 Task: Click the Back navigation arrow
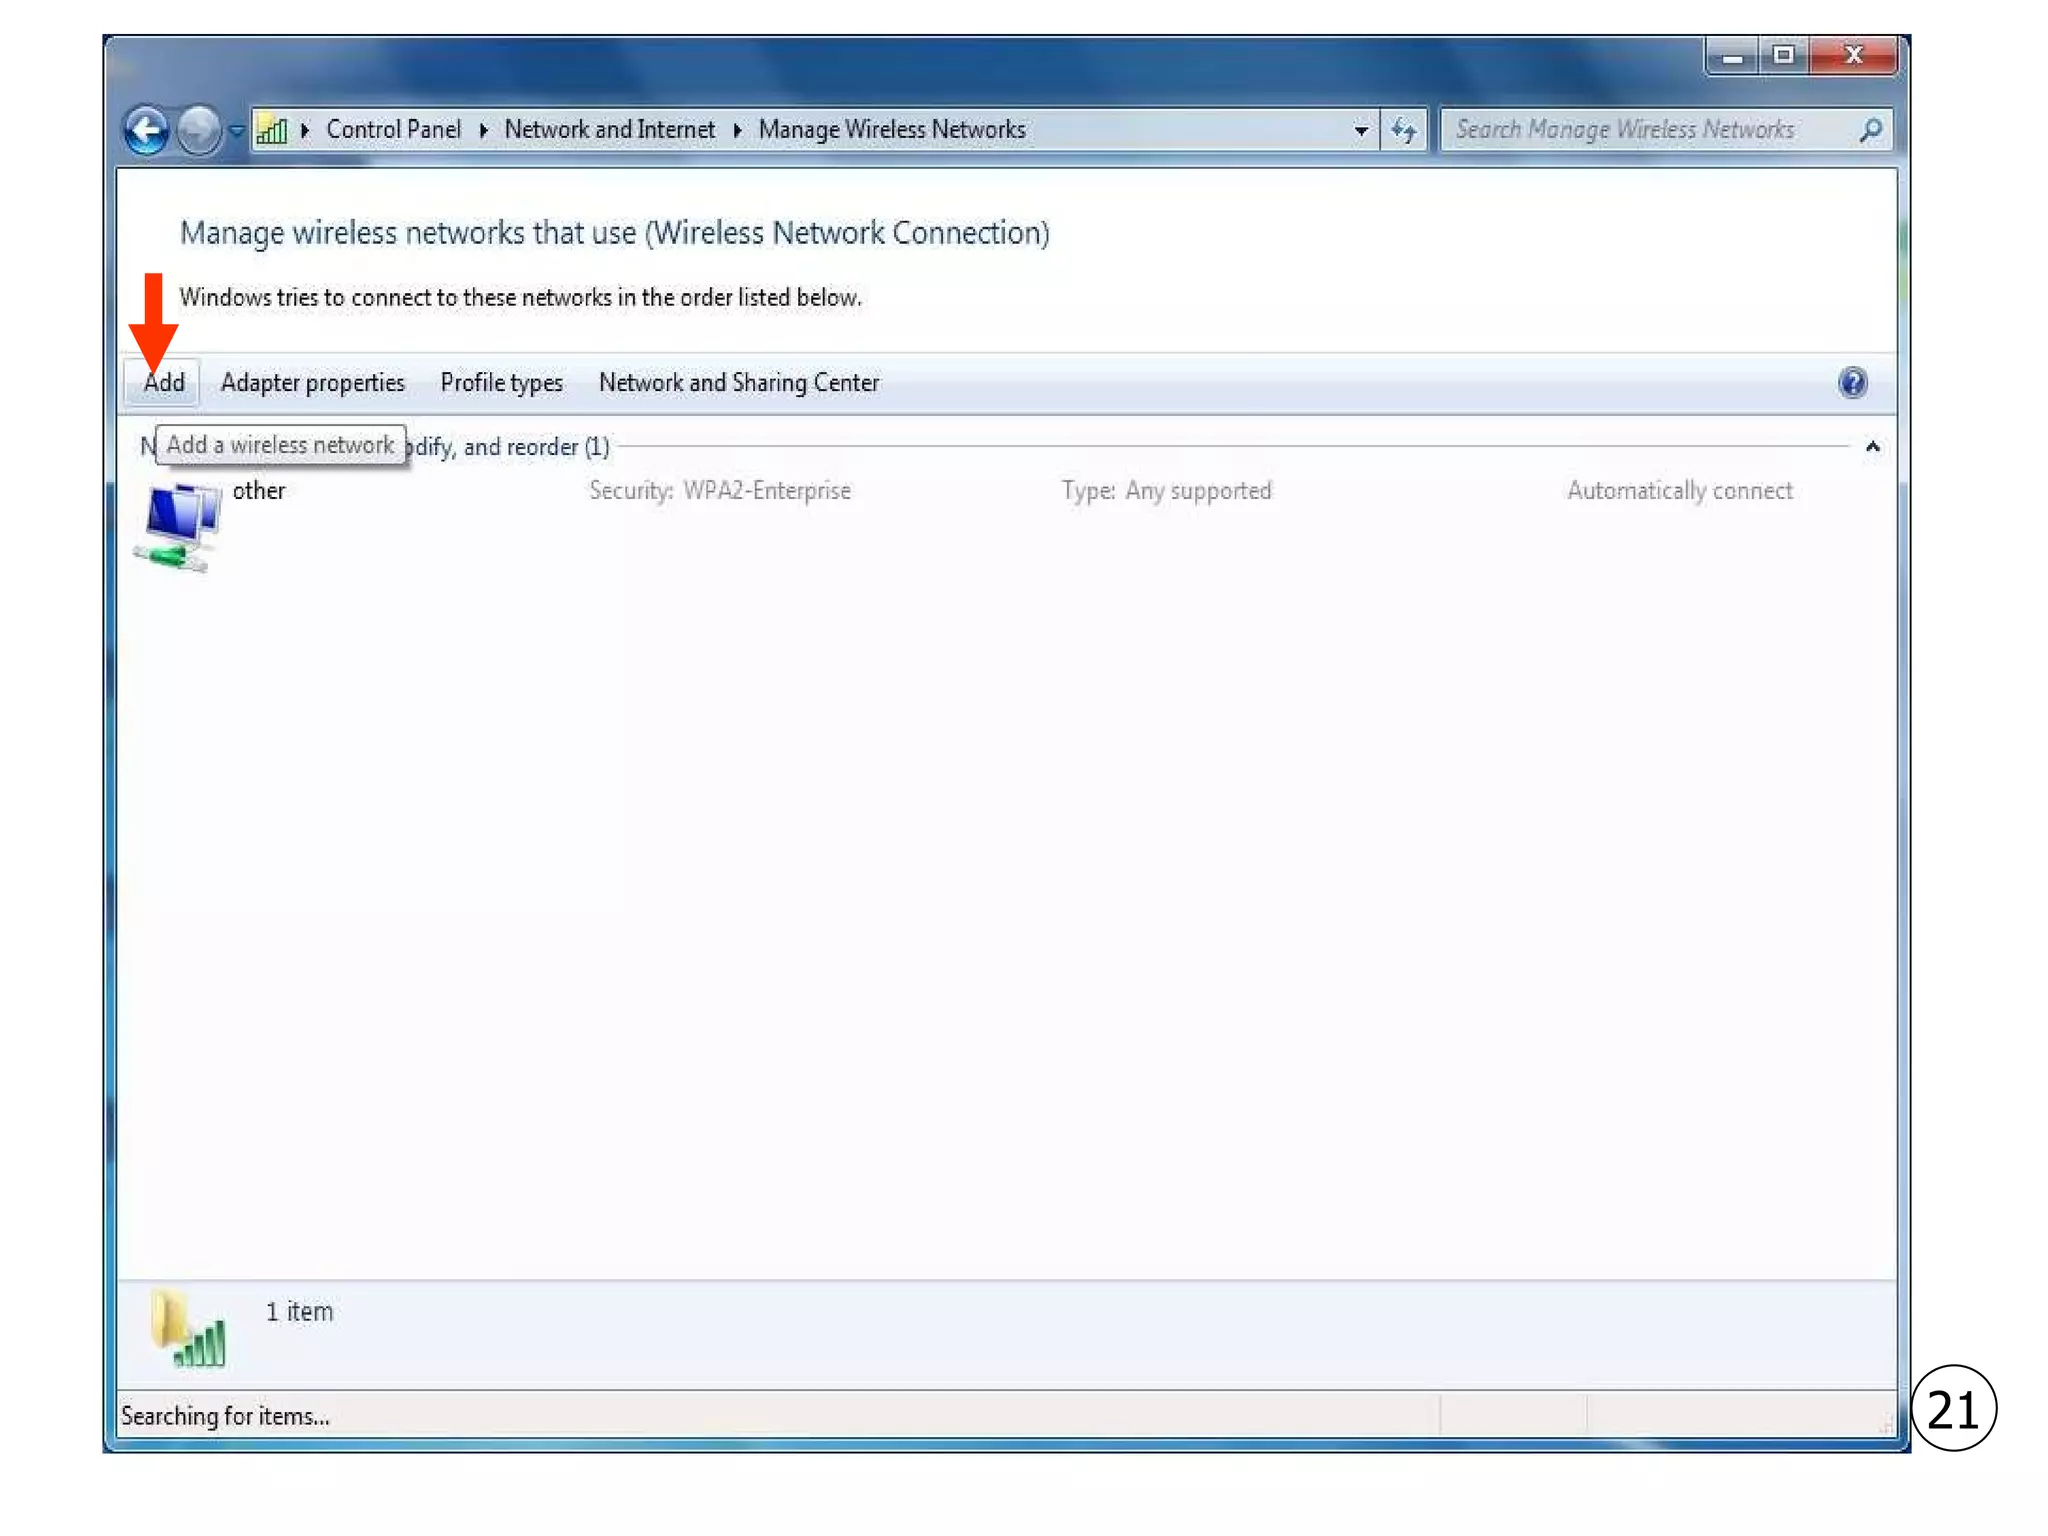(x=147, y=130)
